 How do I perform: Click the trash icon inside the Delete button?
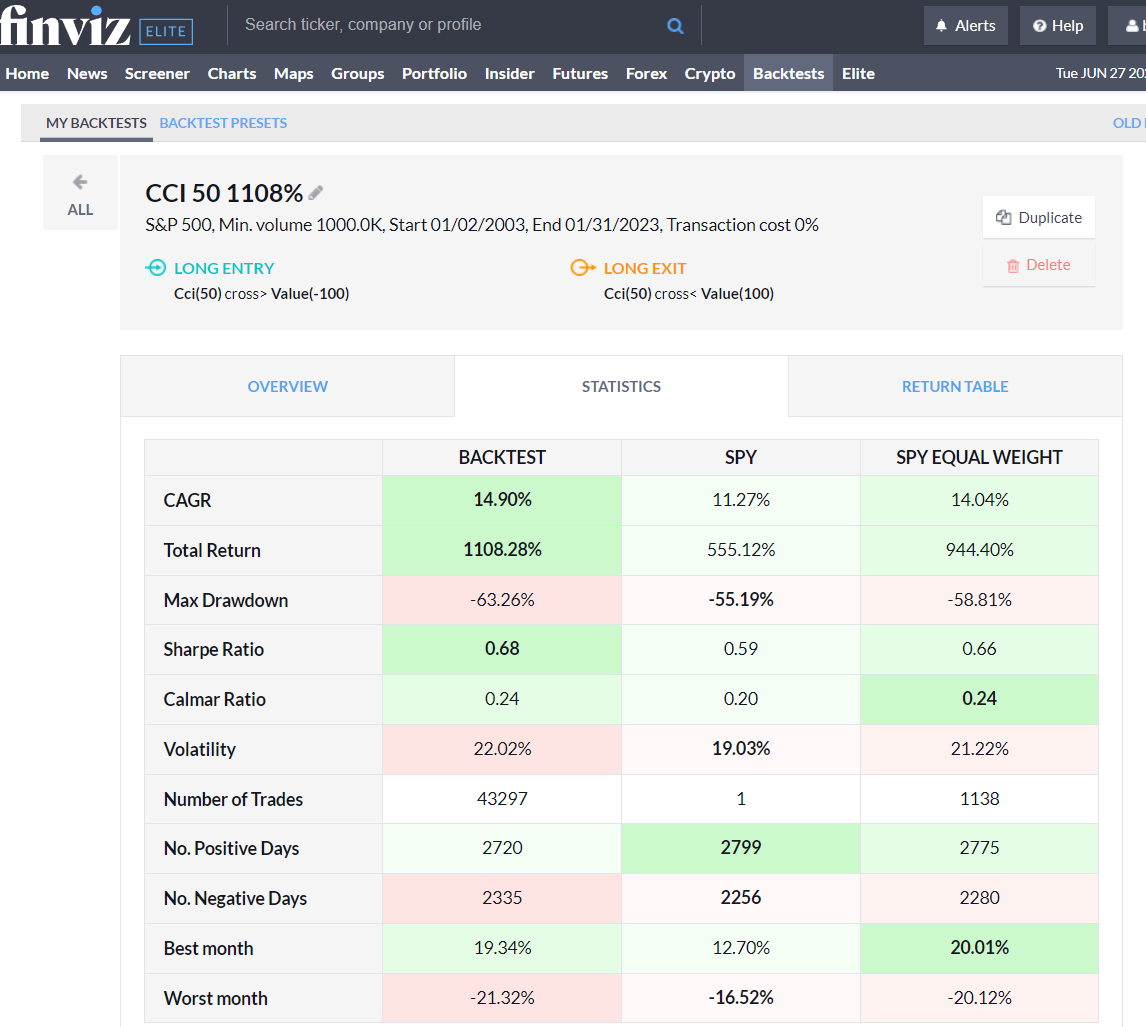tap(1013, 264)
